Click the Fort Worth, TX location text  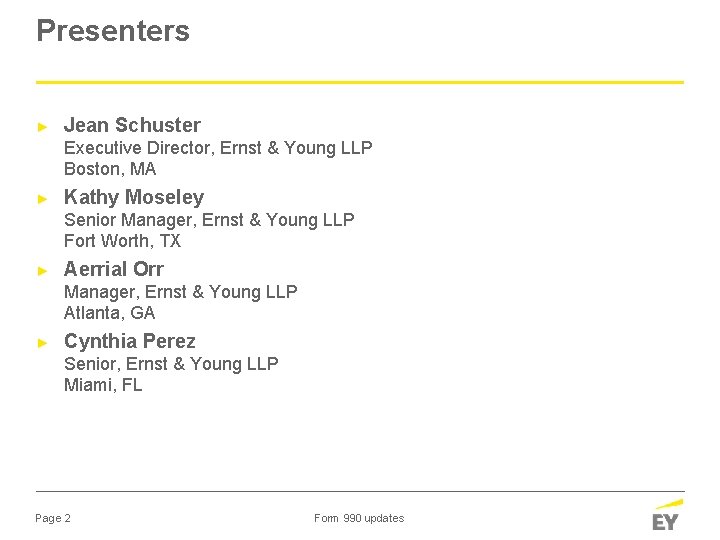(x=122, y=241)
